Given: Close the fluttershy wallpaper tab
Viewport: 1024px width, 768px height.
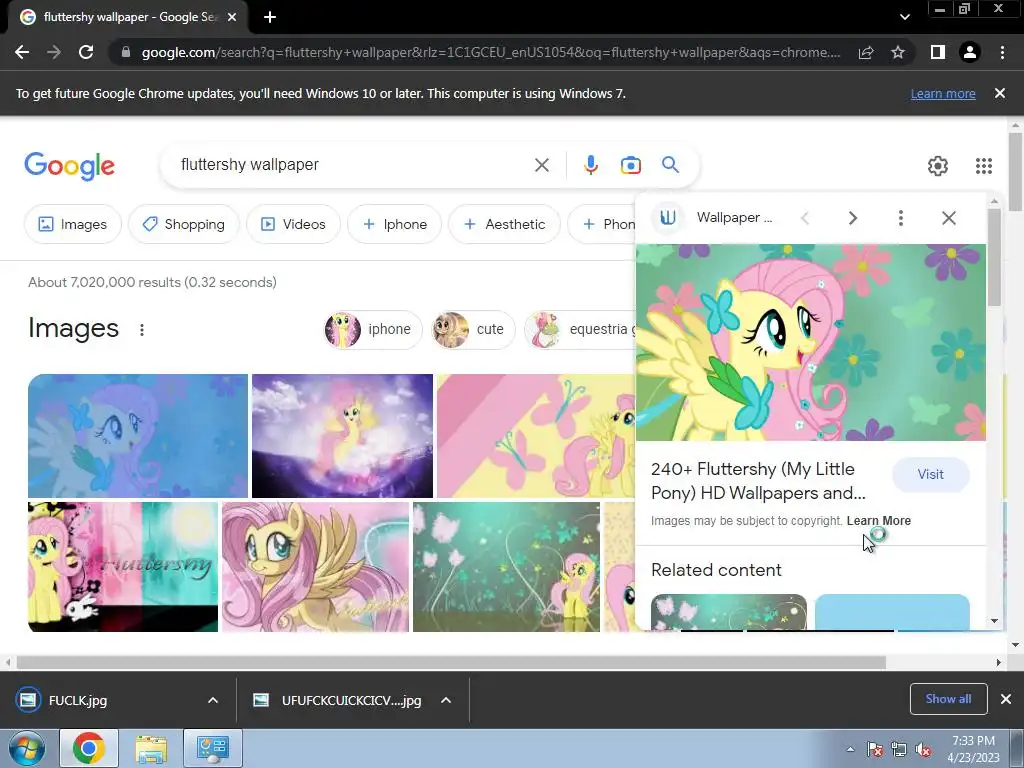Looking at the screenshot, I should pyautogui.click(x=232, y=17).
